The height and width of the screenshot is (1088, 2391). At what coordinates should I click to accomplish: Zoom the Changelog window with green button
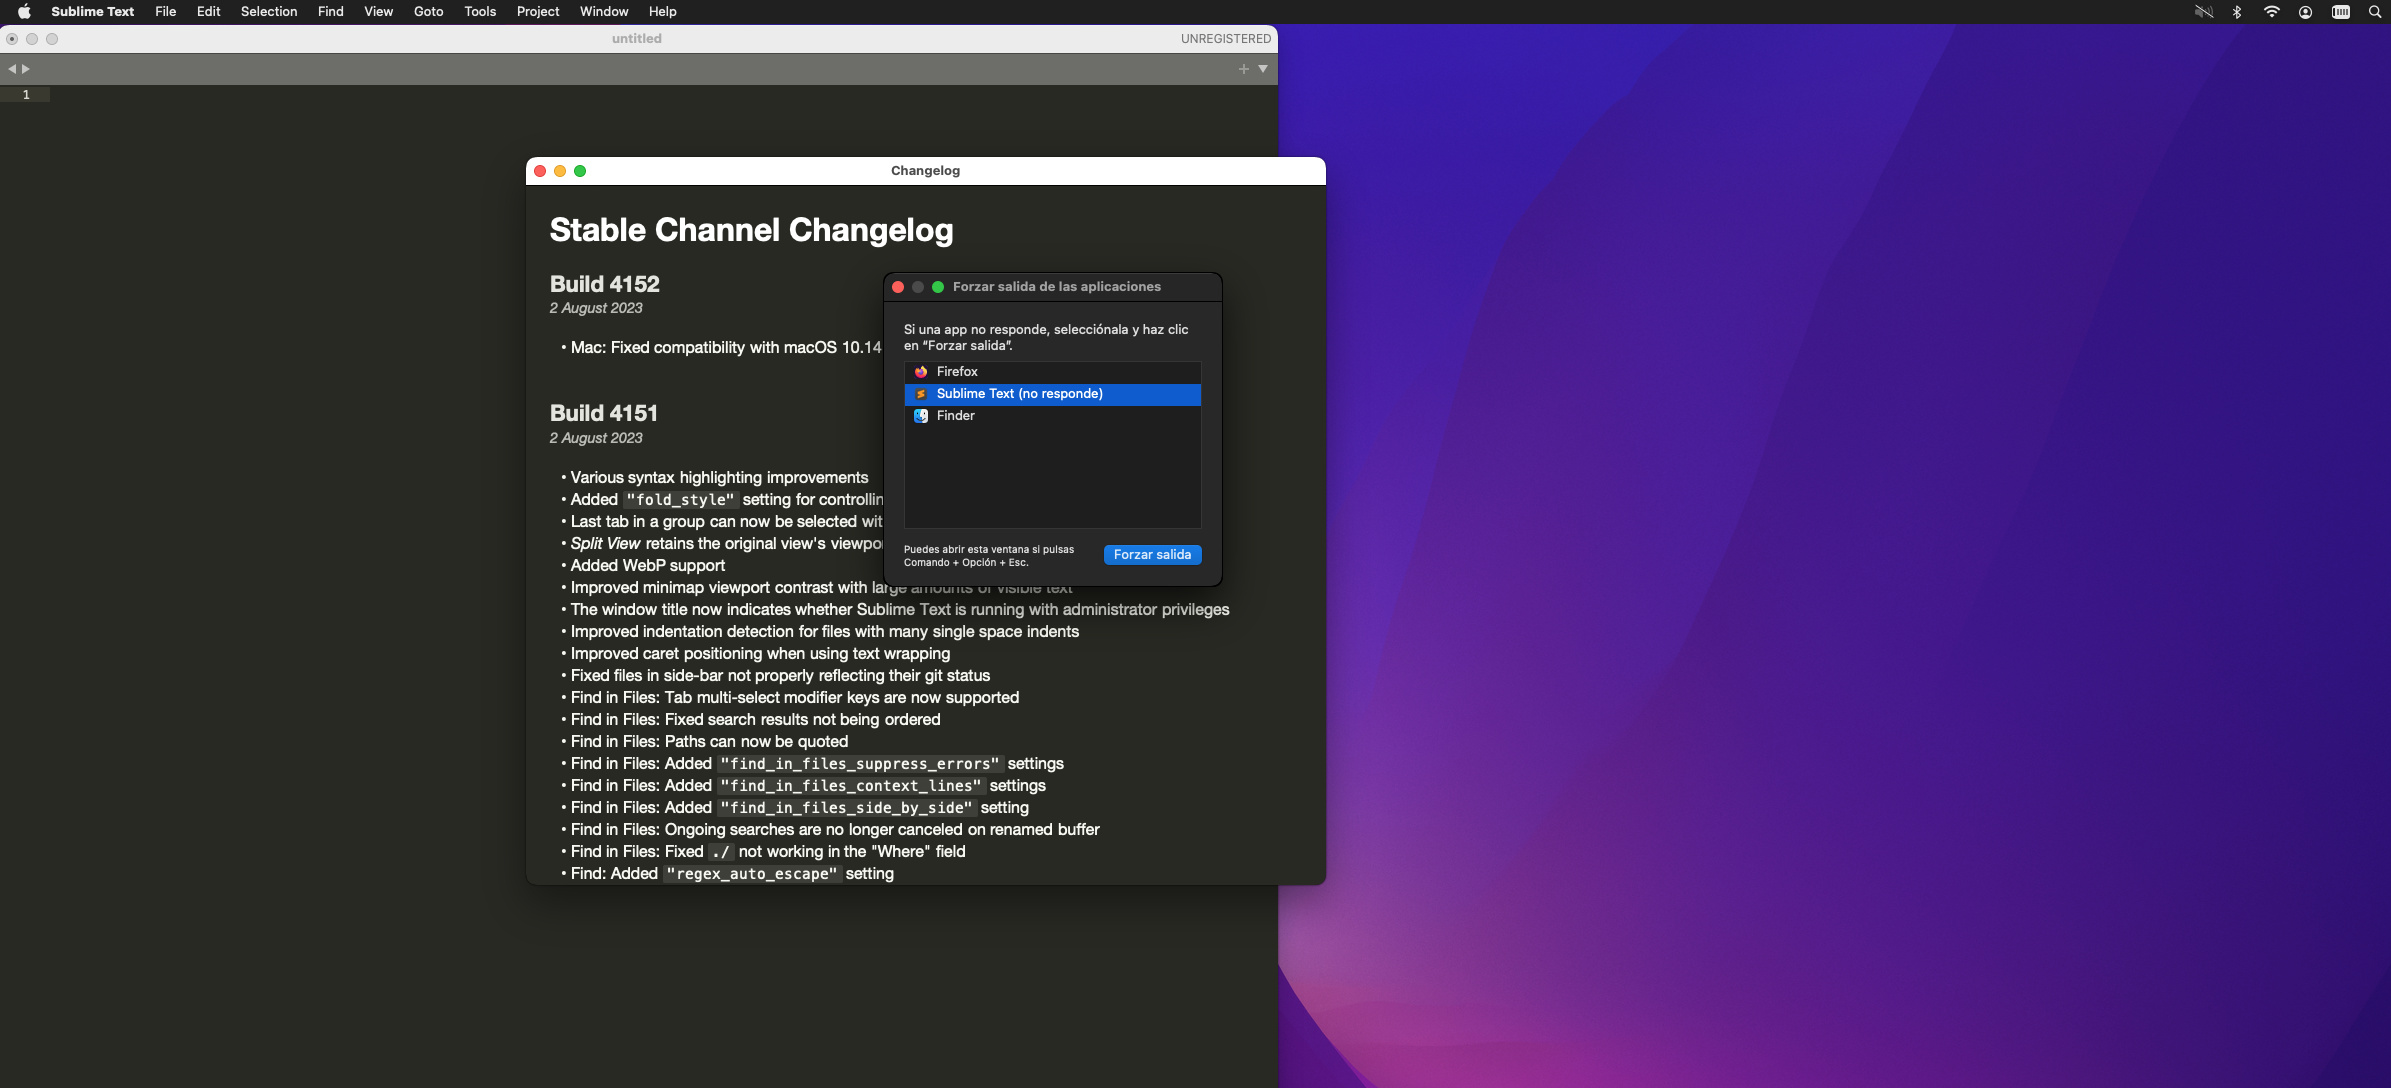click(x=580, y=171)
